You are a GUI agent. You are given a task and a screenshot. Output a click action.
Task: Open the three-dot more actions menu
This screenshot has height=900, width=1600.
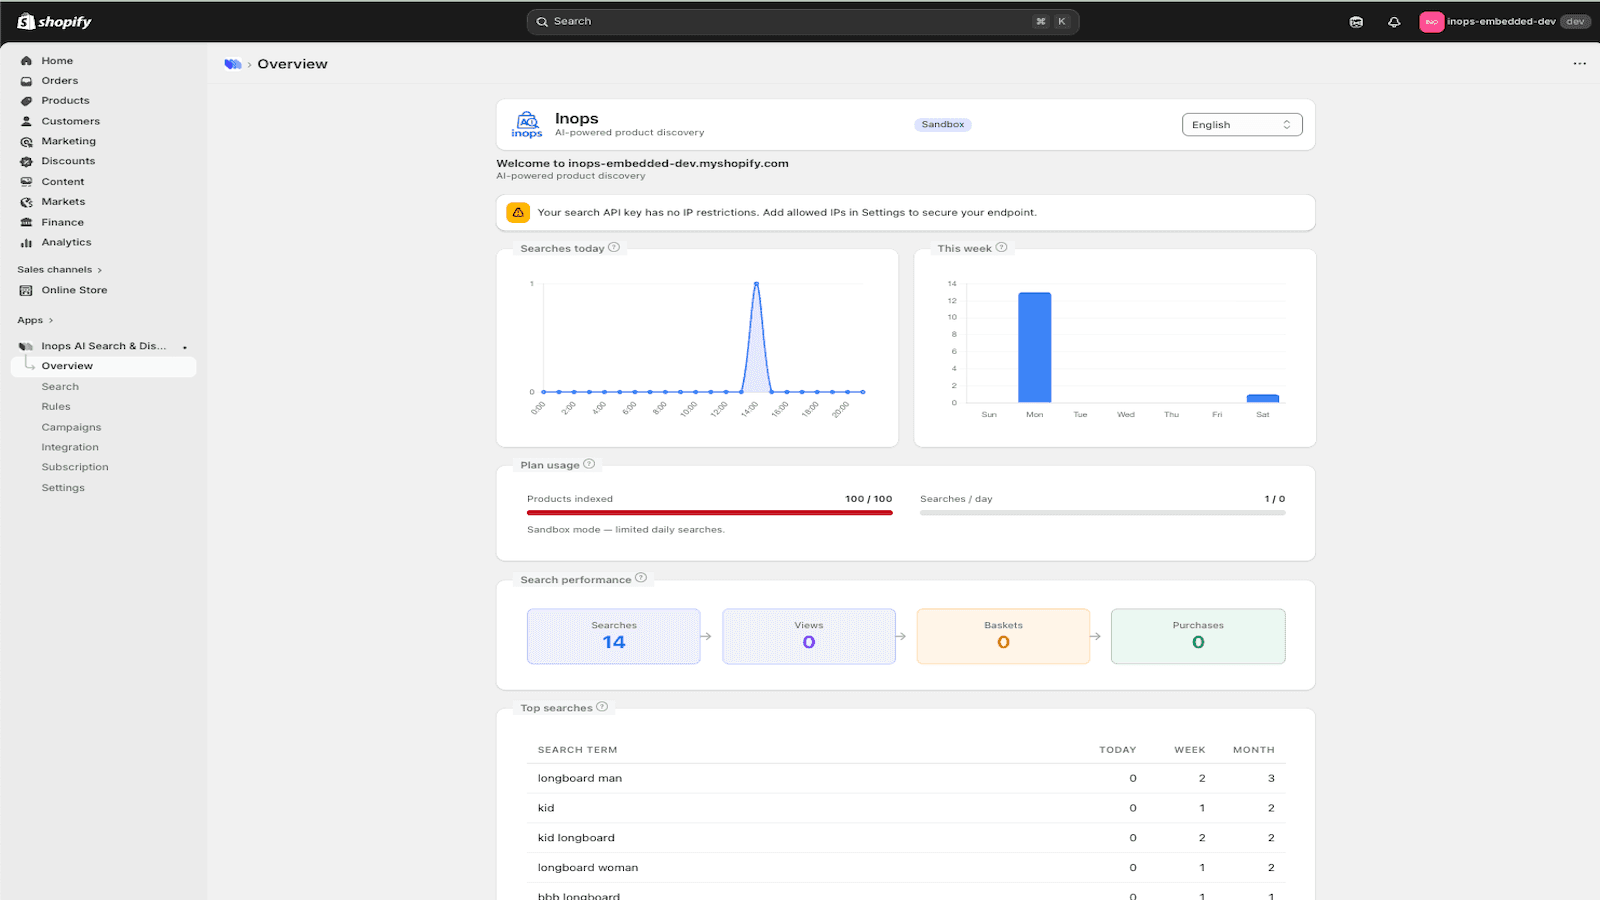[x=1579, y=64]
